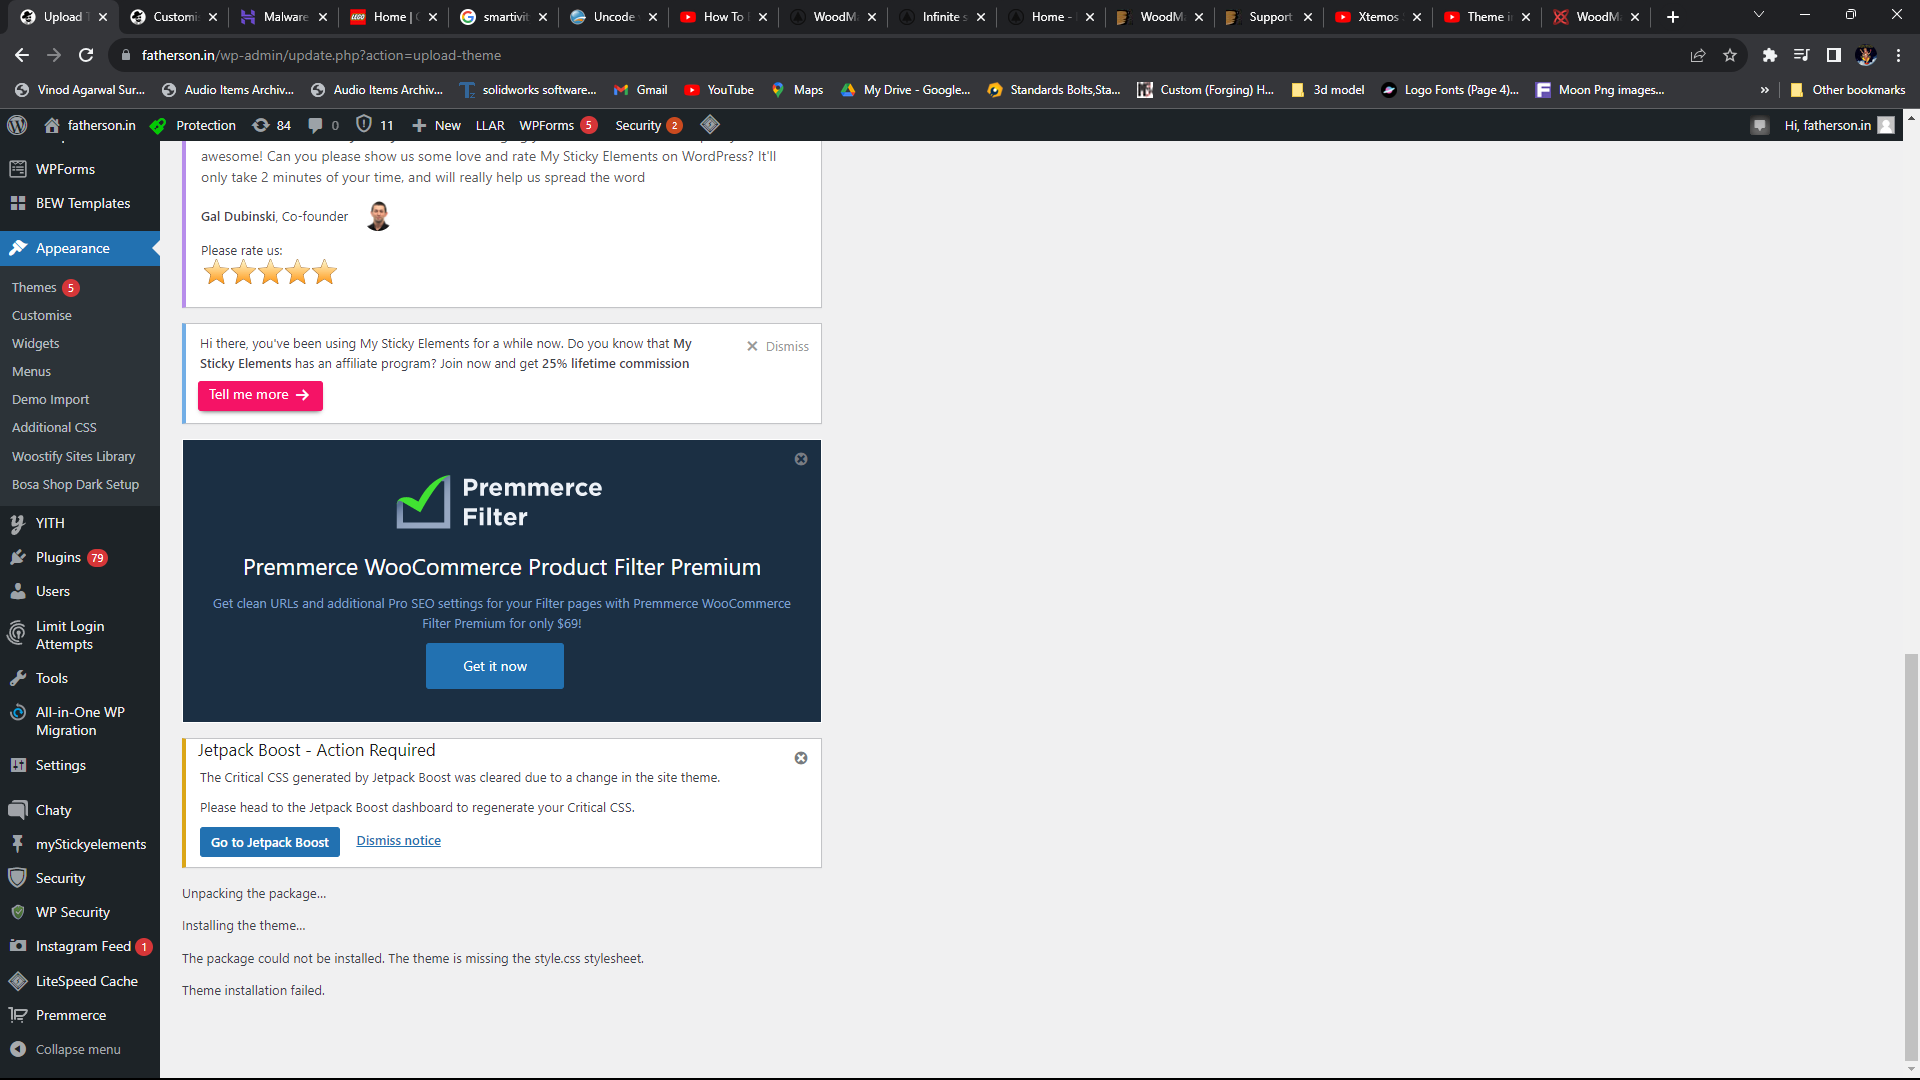Toggle the browser side panel icon
The image size is (1920, 1080).
pyautogui.click(x=1834, y=55)
